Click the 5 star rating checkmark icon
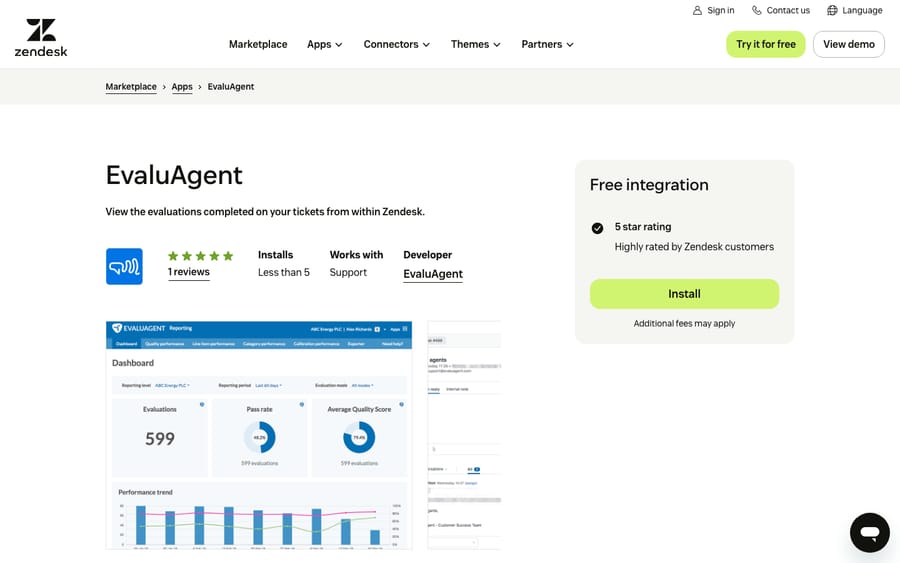The image size is (900, 563). click(597, 228)
